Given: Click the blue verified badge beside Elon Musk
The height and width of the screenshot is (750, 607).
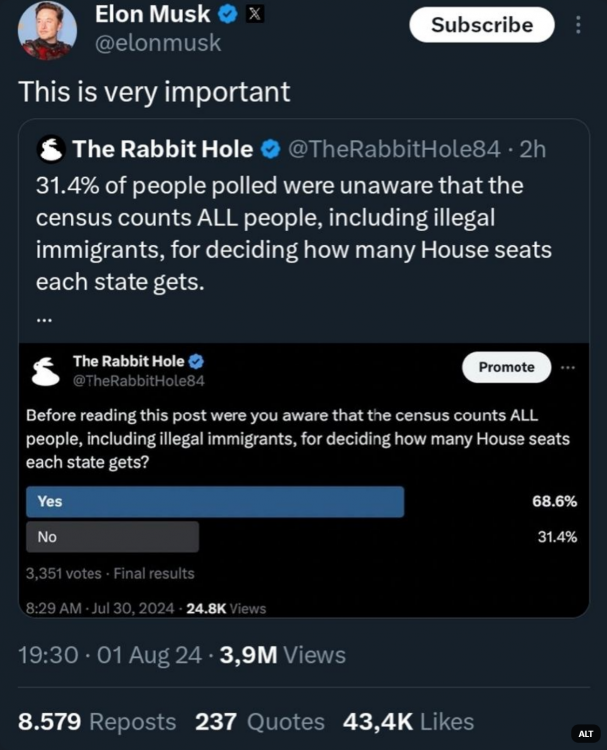Looking at the screenshot, I should click(x=228, y=15).
